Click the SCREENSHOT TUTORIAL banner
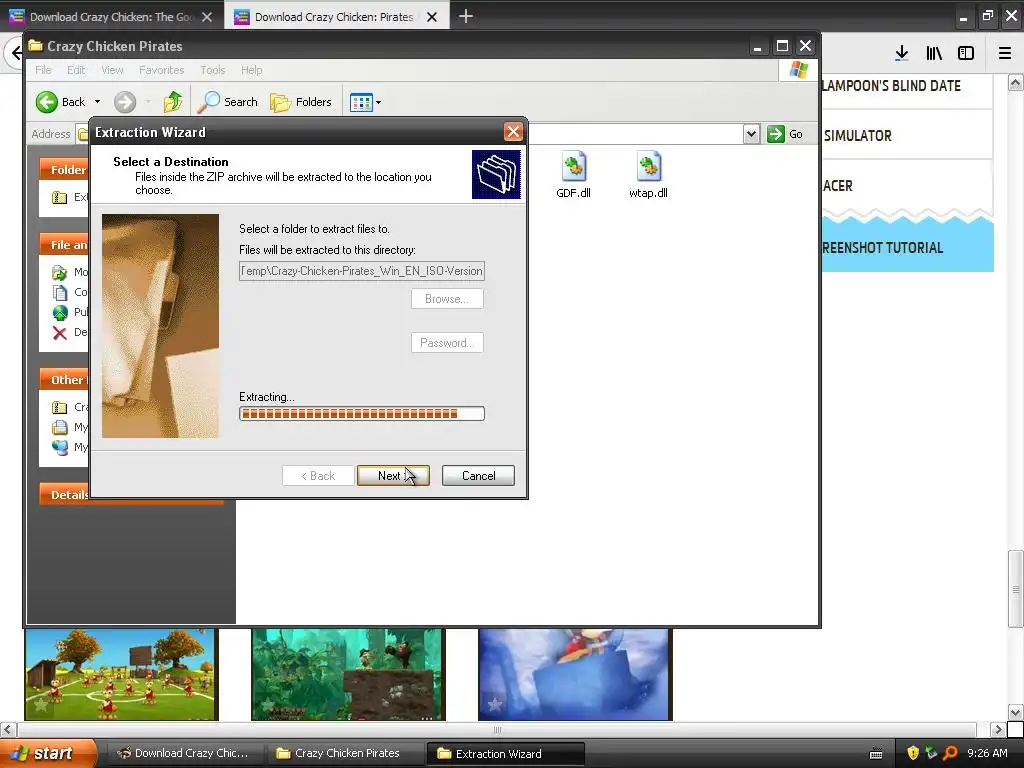This screenshot has width=1024, height=768. pyautogui.click(x=908, y=247)
